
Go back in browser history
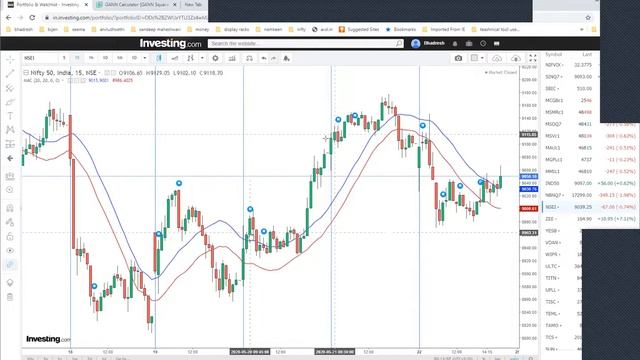[9, 18]
